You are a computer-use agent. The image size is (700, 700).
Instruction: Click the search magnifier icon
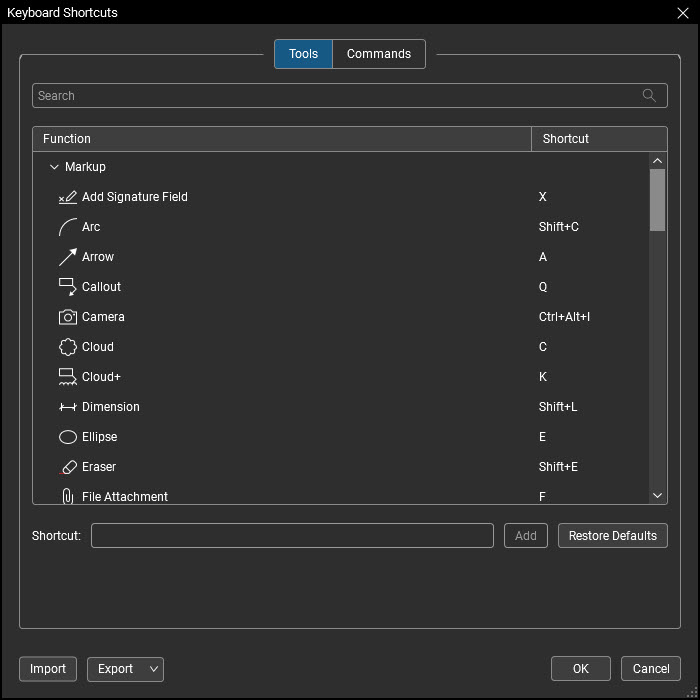coord(649,96)
